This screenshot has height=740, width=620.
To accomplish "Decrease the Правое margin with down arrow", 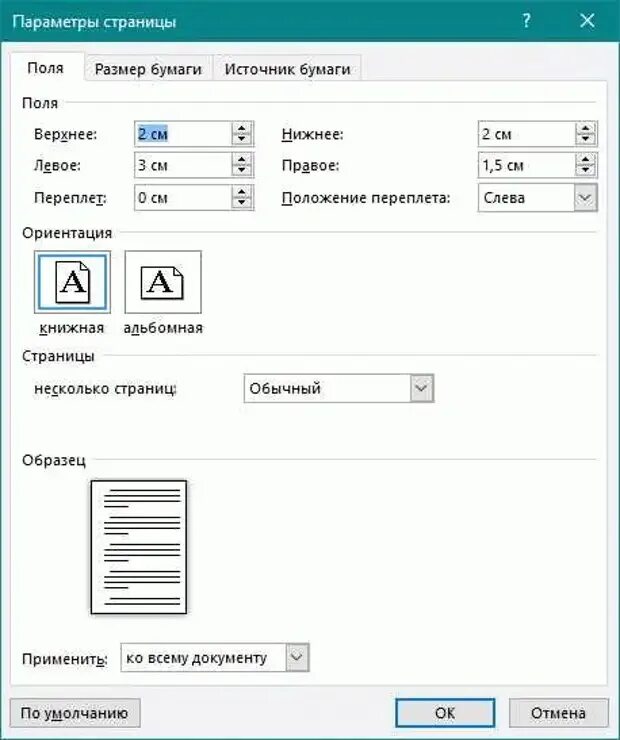I will tap(586, 171).
